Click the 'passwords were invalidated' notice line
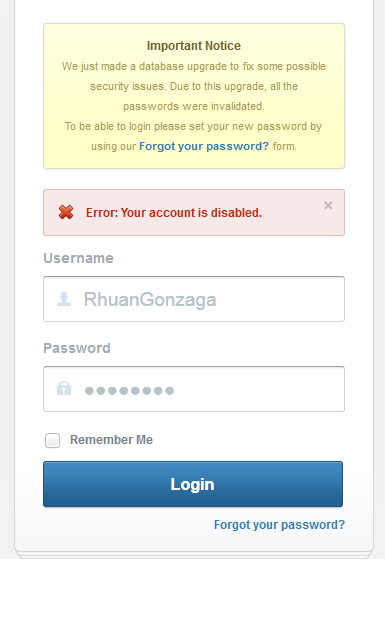Viewport: 385px width, 629px height. pyautogui.click(x=194, y=106)
